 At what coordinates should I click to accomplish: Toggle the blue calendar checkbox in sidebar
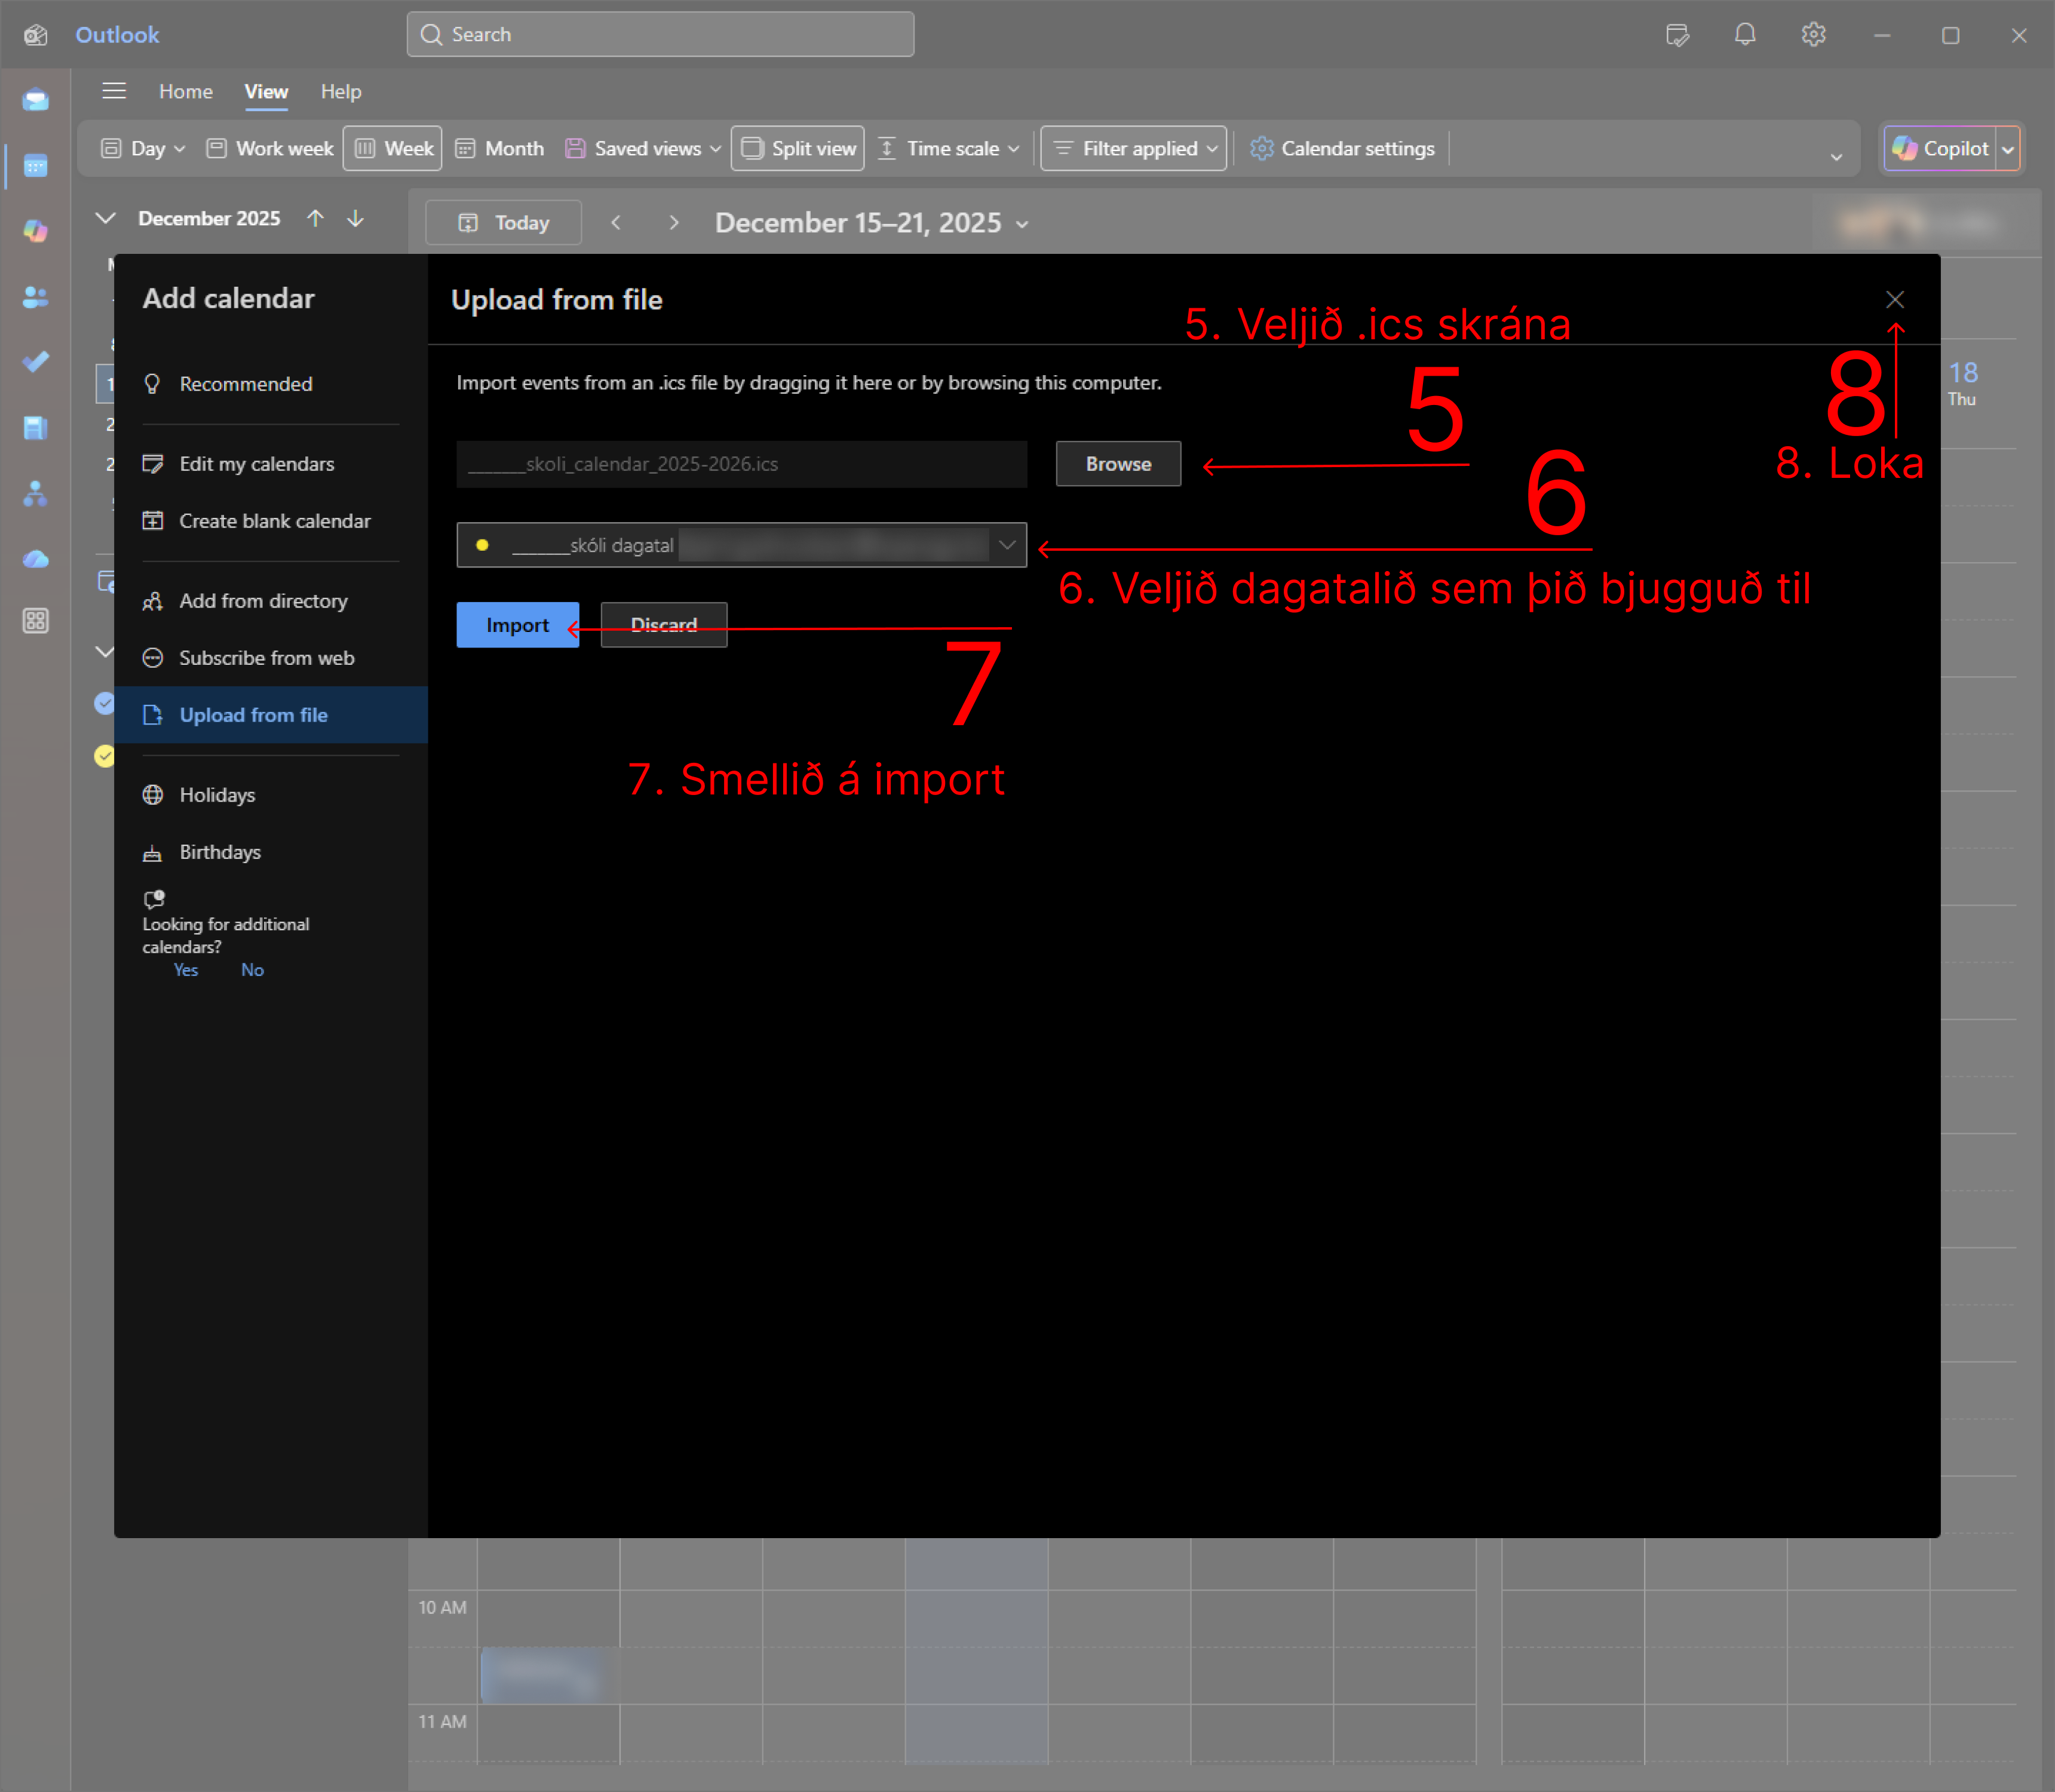[104, 703]
